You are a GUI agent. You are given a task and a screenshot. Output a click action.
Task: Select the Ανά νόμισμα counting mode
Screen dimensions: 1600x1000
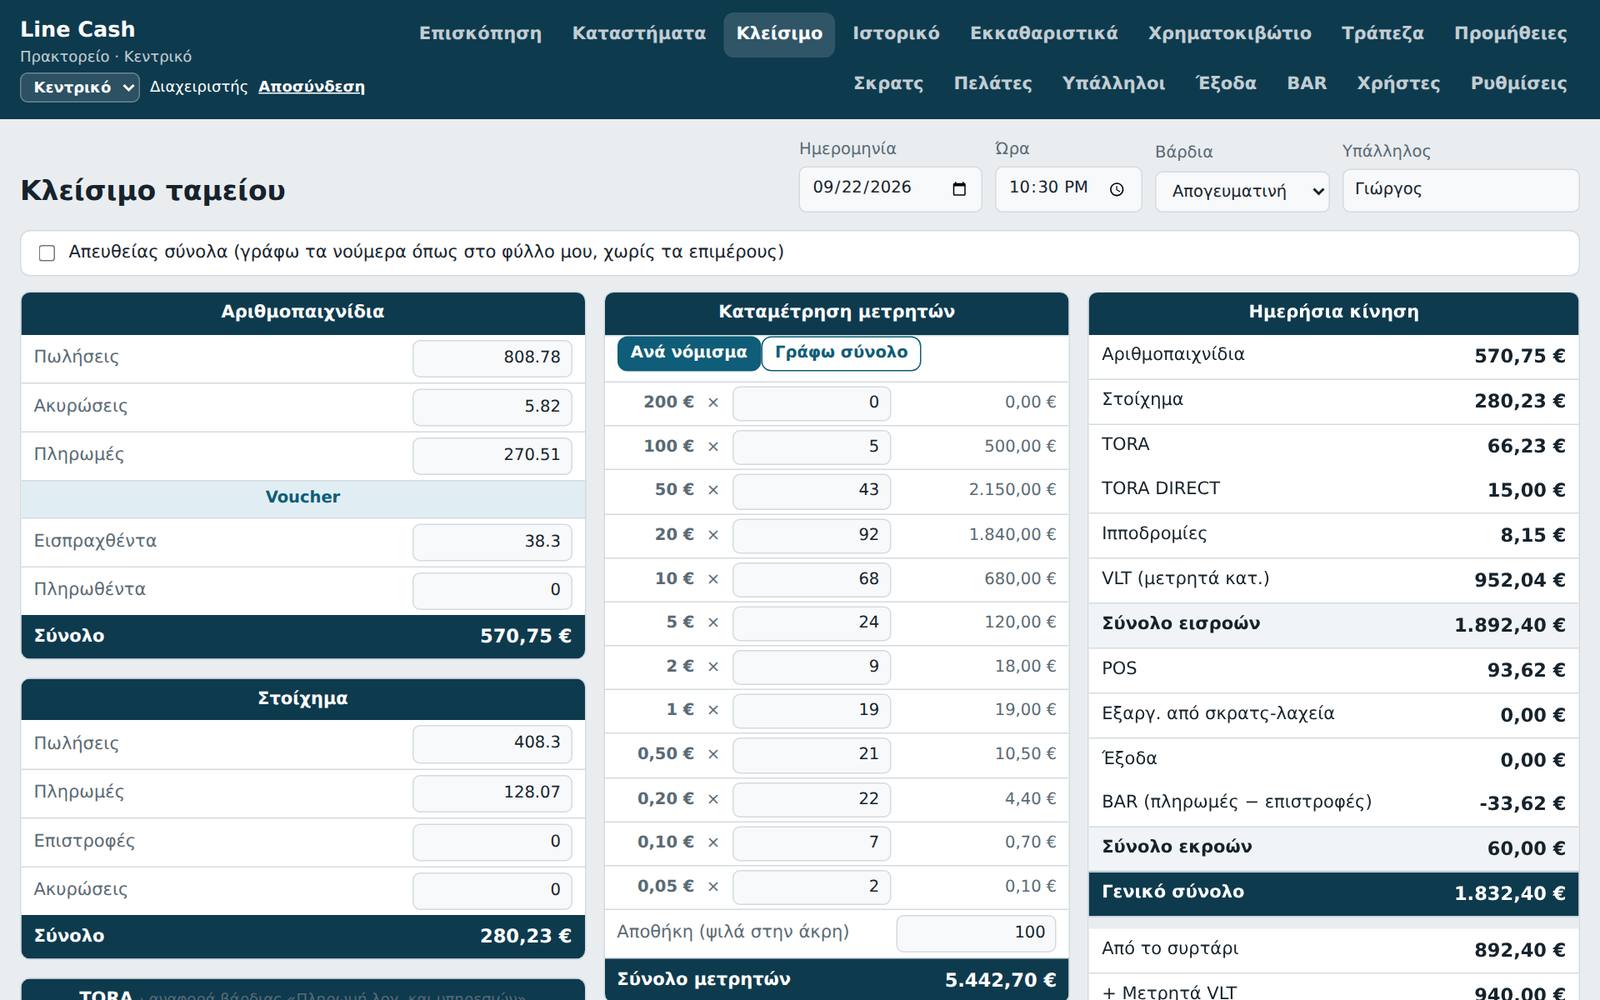tap(689, 353)
